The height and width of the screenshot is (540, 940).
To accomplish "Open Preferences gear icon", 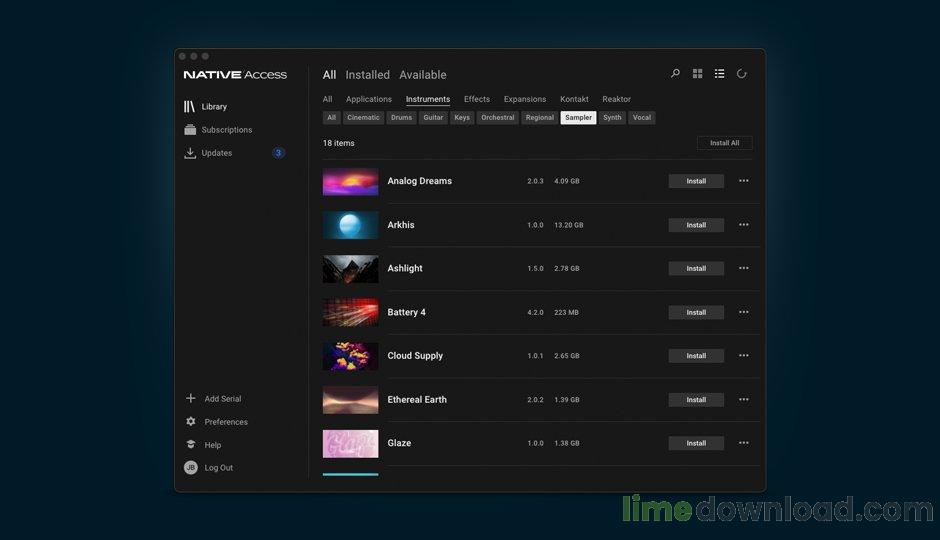I will 191,421.
